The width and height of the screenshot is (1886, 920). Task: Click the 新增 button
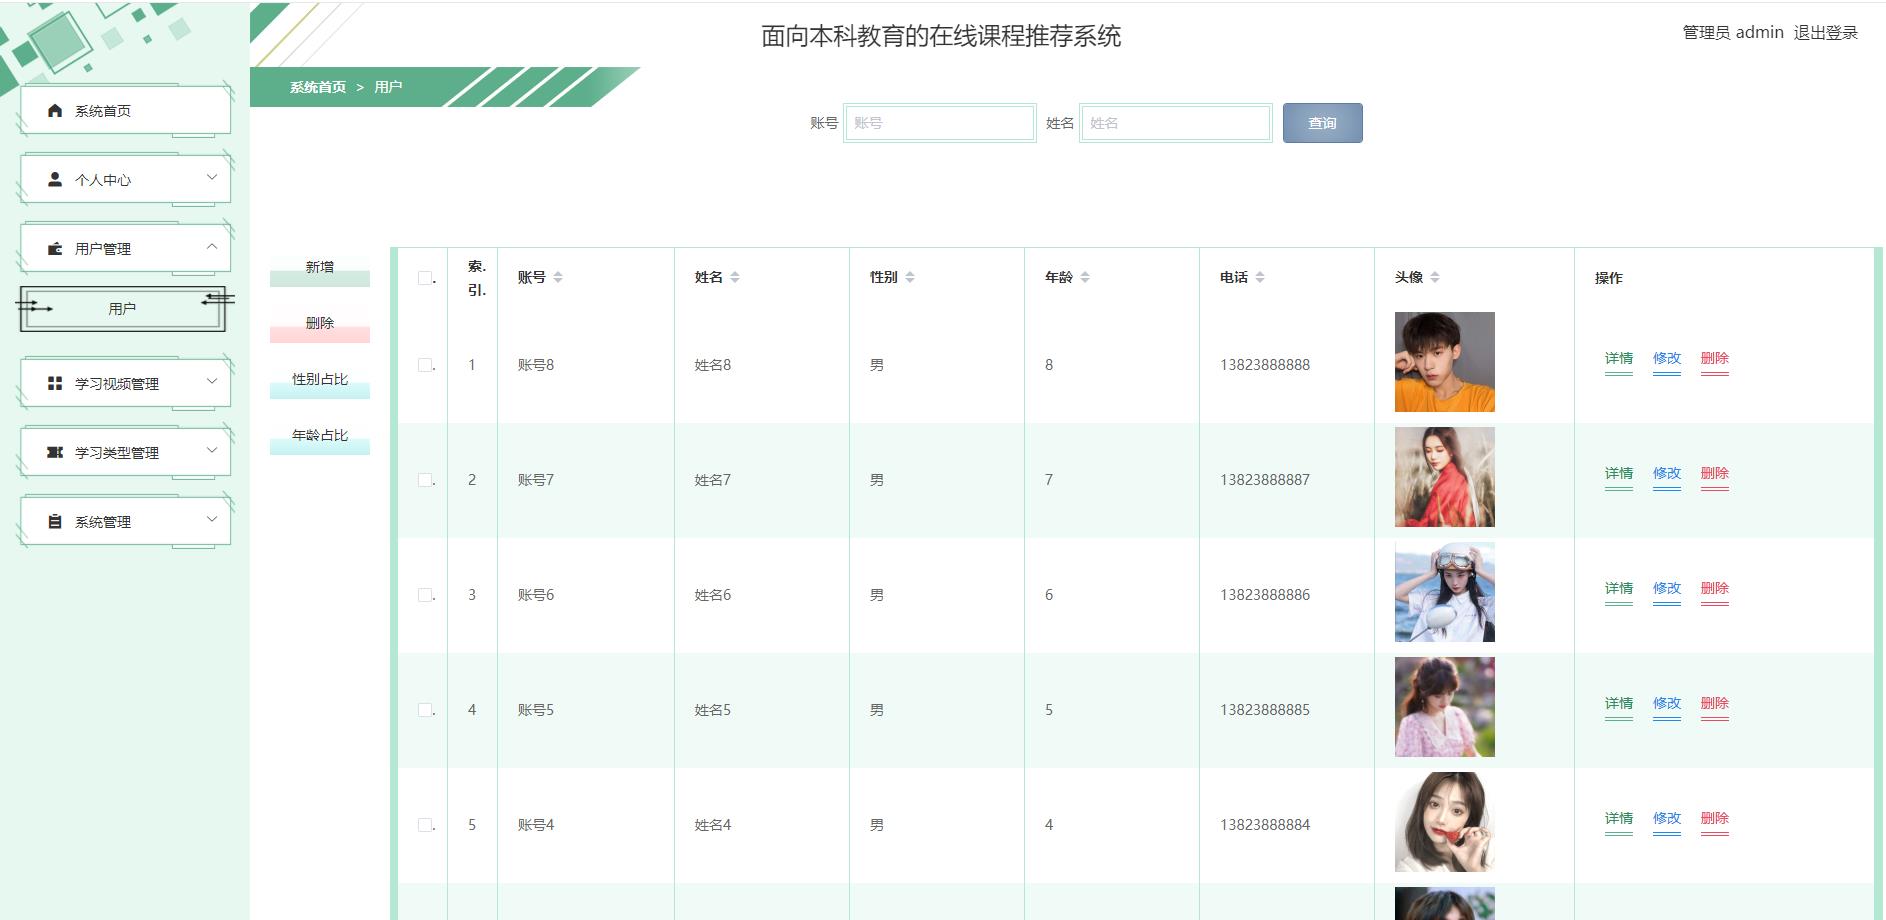(320, 268)
